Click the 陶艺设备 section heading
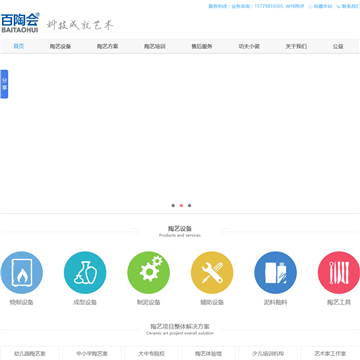Image resolution: width=360 pixels, height=360 pixels. (x=180, y=228)
